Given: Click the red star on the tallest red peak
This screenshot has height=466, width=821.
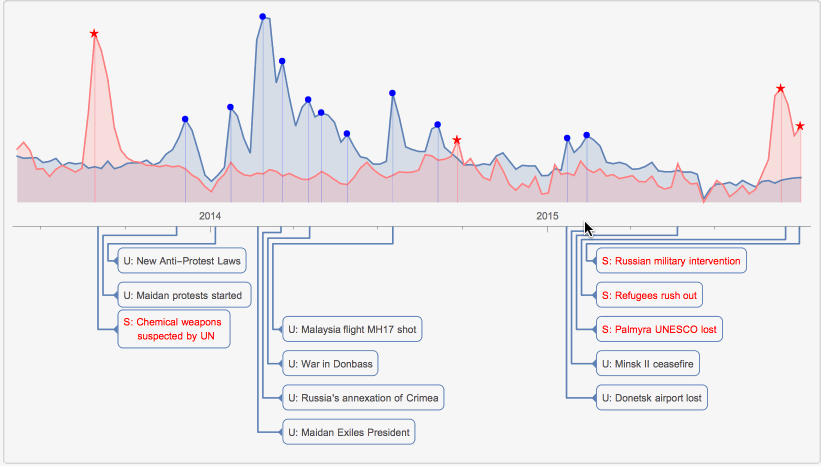Looking at the screenshot, I should point(94,34).
